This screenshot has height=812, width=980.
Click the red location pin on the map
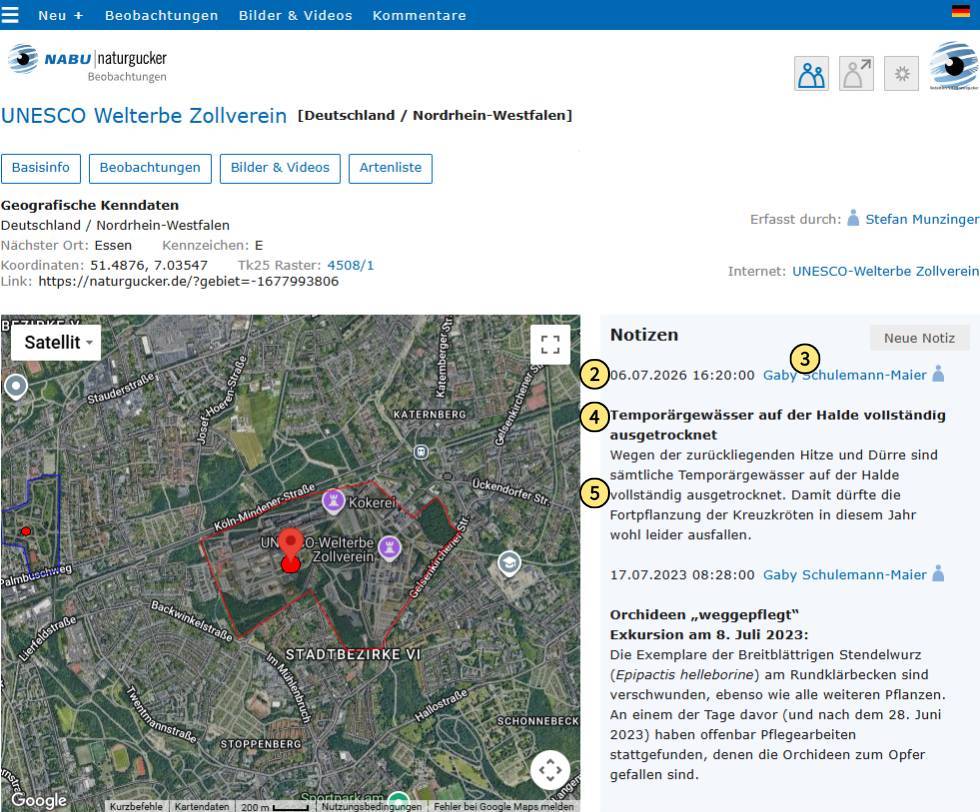click(291, 546)
